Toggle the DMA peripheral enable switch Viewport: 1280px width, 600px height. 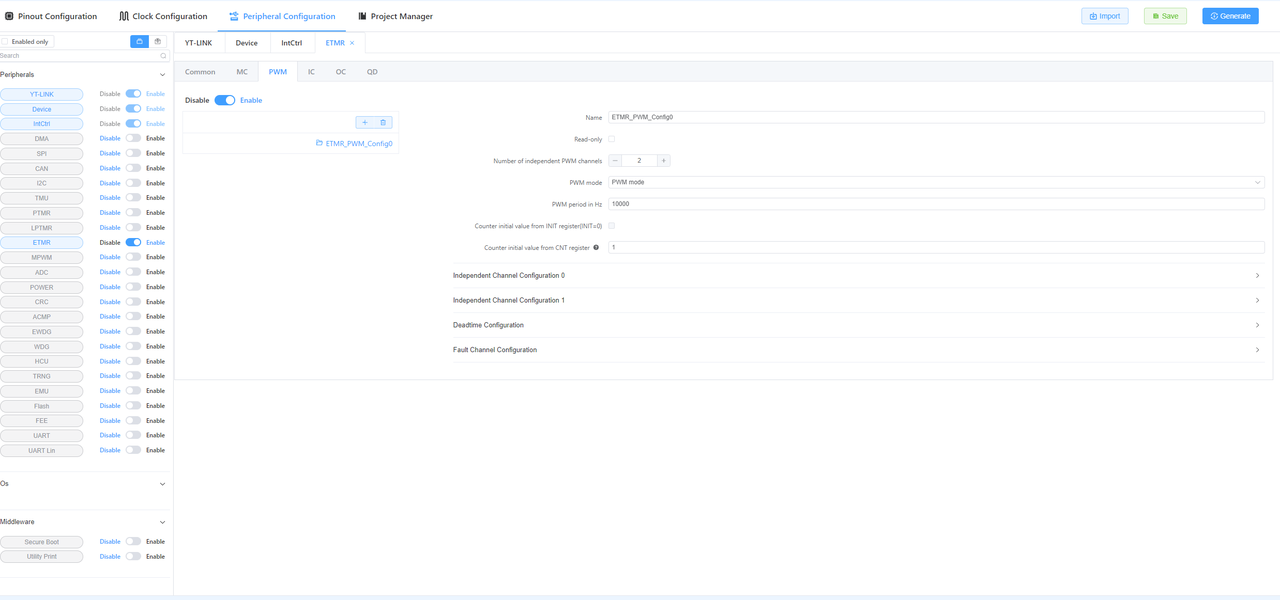point(133,139)
